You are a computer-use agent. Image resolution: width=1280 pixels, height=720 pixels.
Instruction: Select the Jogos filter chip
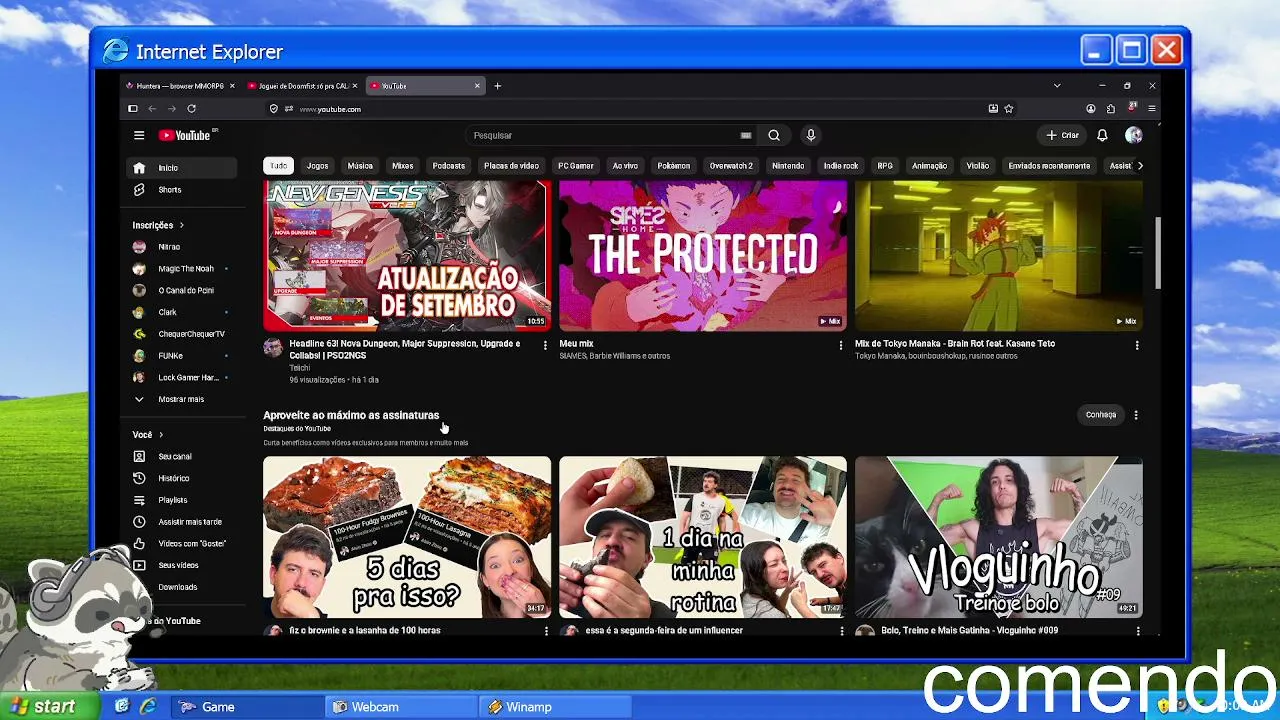click(318, 166)
